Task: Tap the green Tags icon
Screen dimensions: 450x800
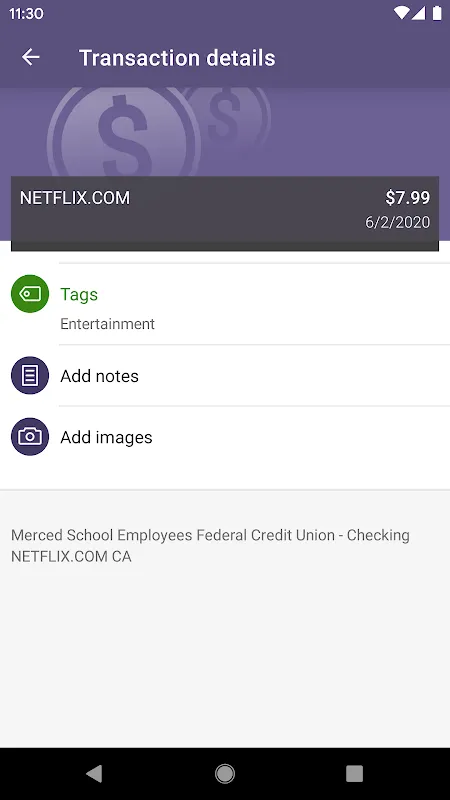Action: [x=30, y=294]
